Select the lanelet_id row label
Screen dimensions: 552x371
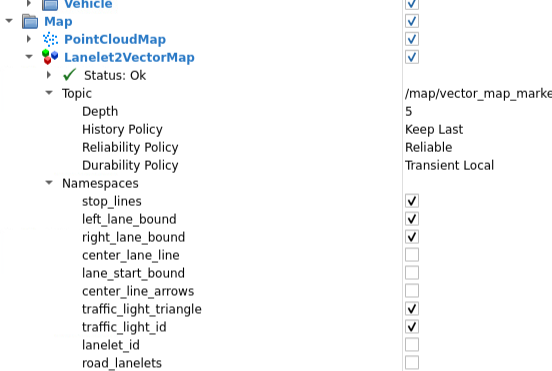tap(111, 345)
